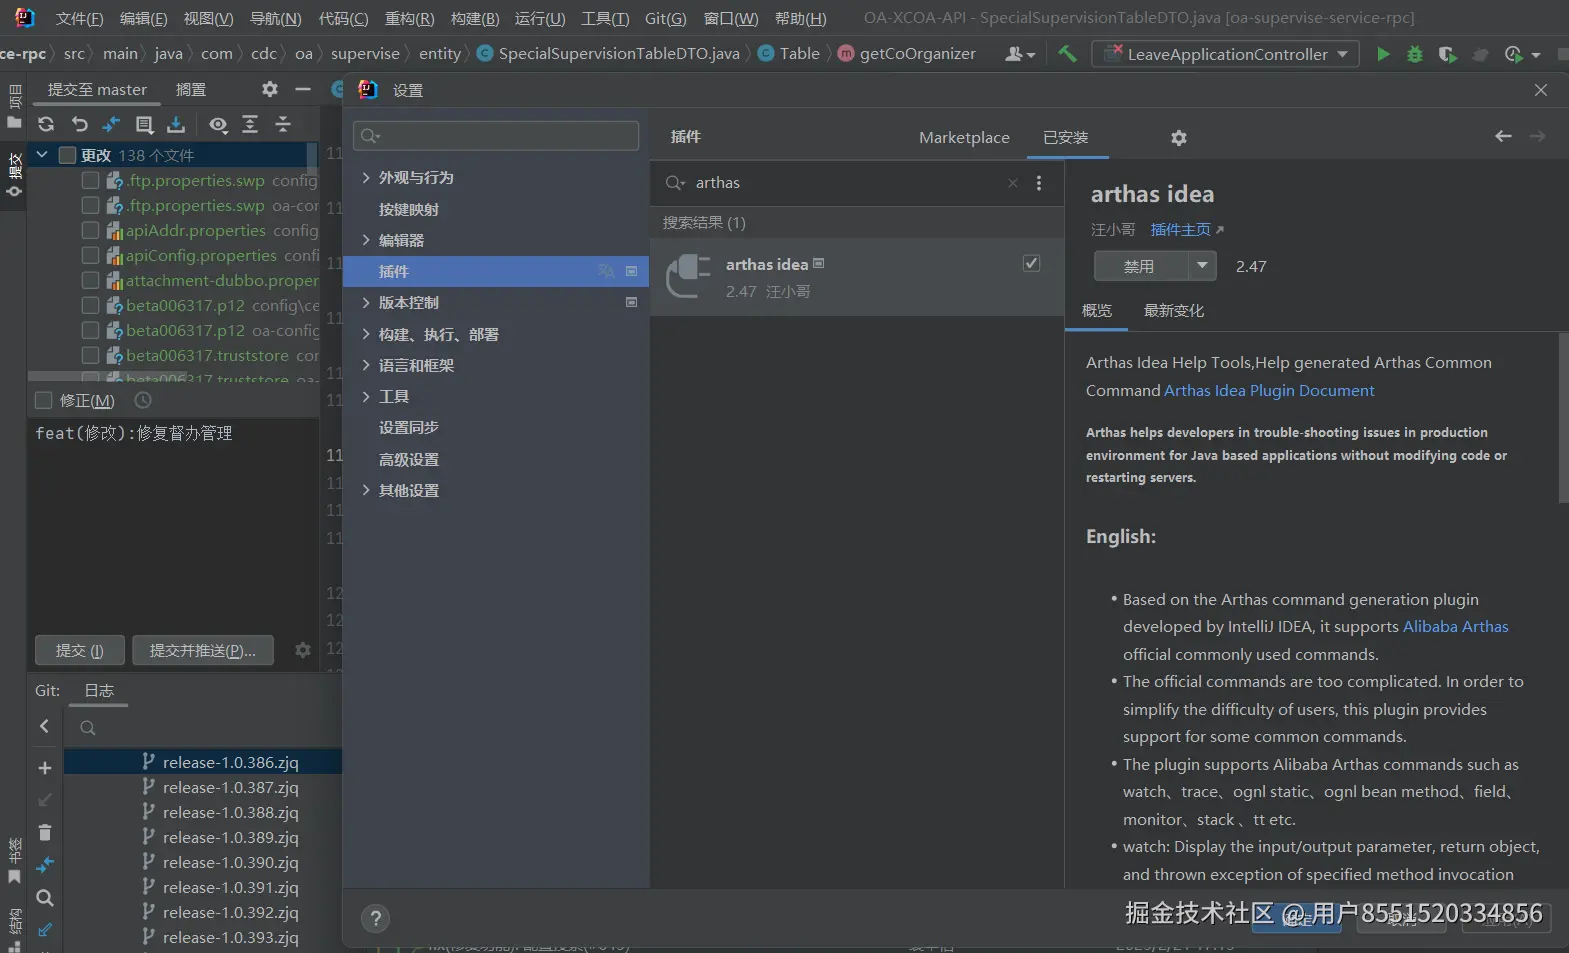Click the settings search input field

point(496,136)
